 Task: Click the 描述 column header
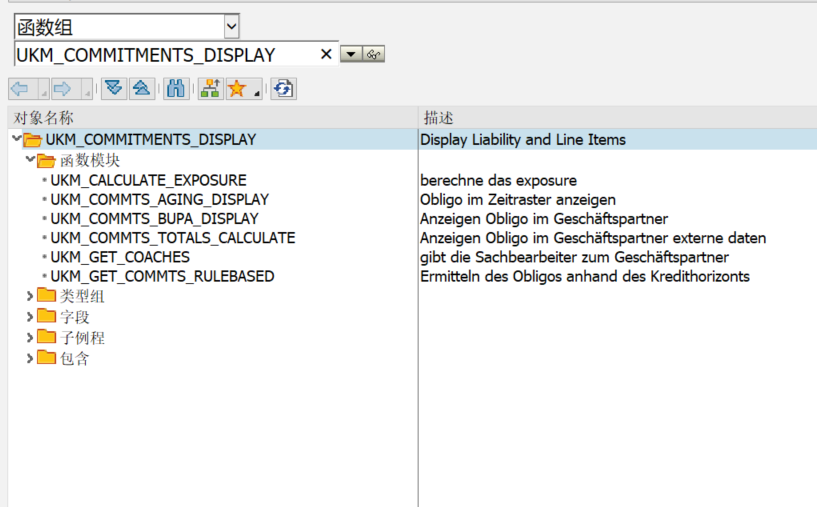tap(618, 118)
